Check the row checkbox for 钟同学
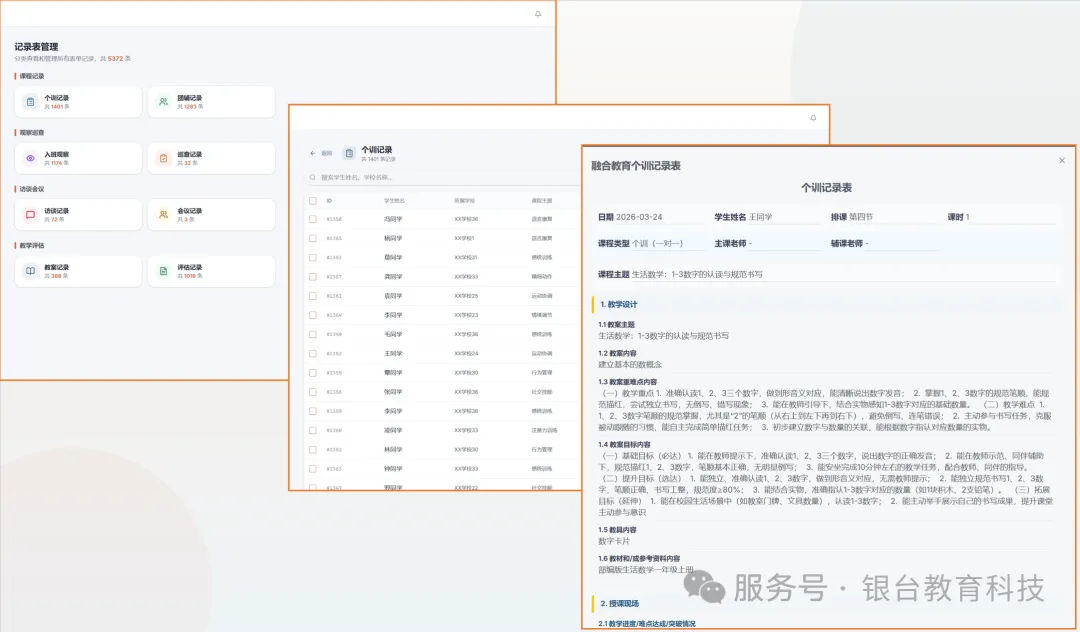Screen dimensions: 1080x632 (x=313, y=469)
